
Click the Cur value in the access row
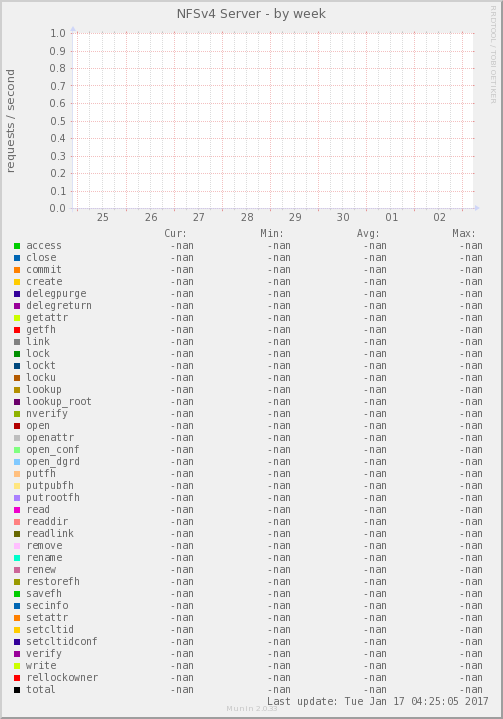(x=182, y=246)
